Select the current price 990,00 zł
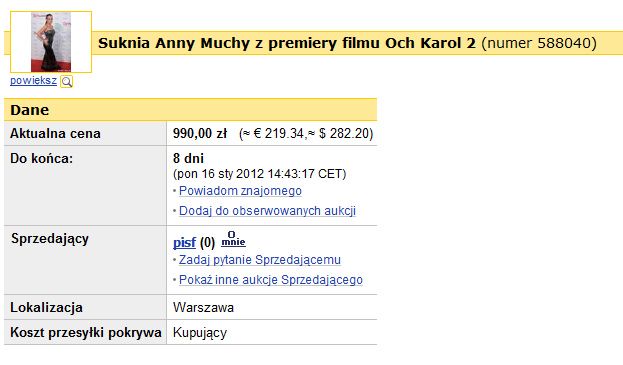The height and width of the screenshot is (365, 623). [x=200, y=133]
